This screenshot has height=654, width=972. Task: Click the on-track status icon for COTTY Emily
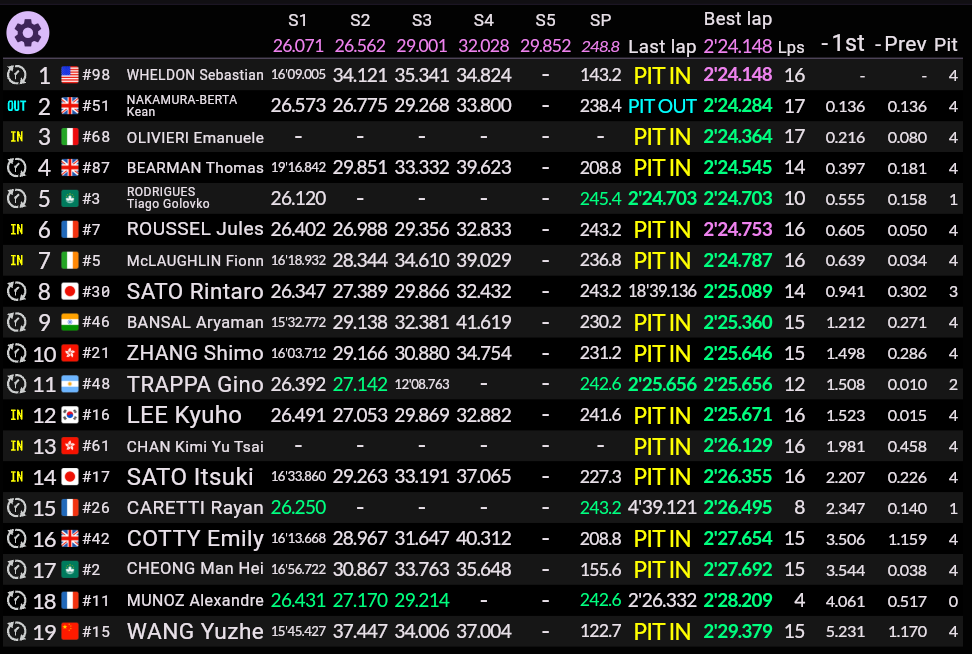tap(16, 540)
